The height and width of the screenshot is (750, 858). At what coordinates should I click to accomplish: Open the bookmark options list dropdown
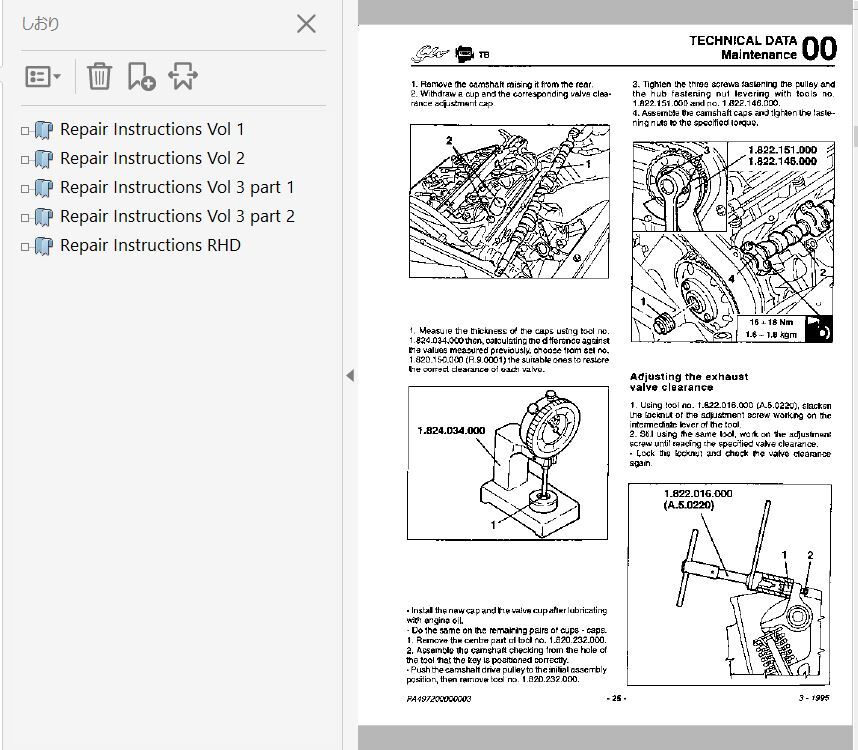pyautogui.click(x=43, y=77)
